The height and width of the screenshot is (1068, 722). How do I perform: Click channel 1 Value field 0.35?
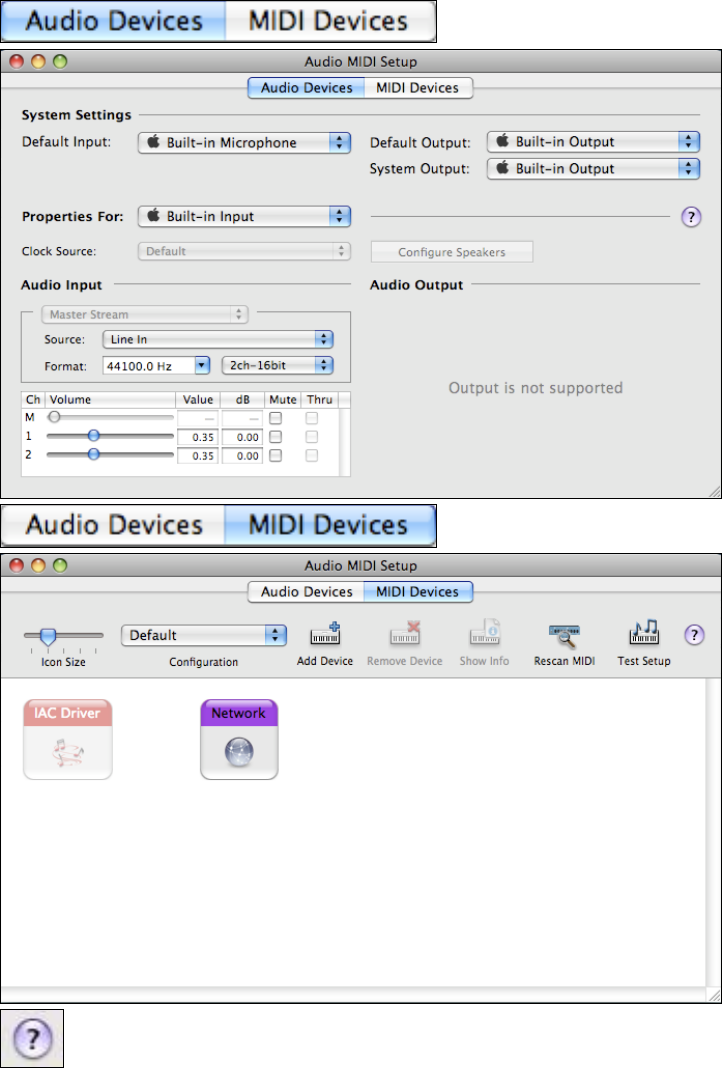point(198,437)
